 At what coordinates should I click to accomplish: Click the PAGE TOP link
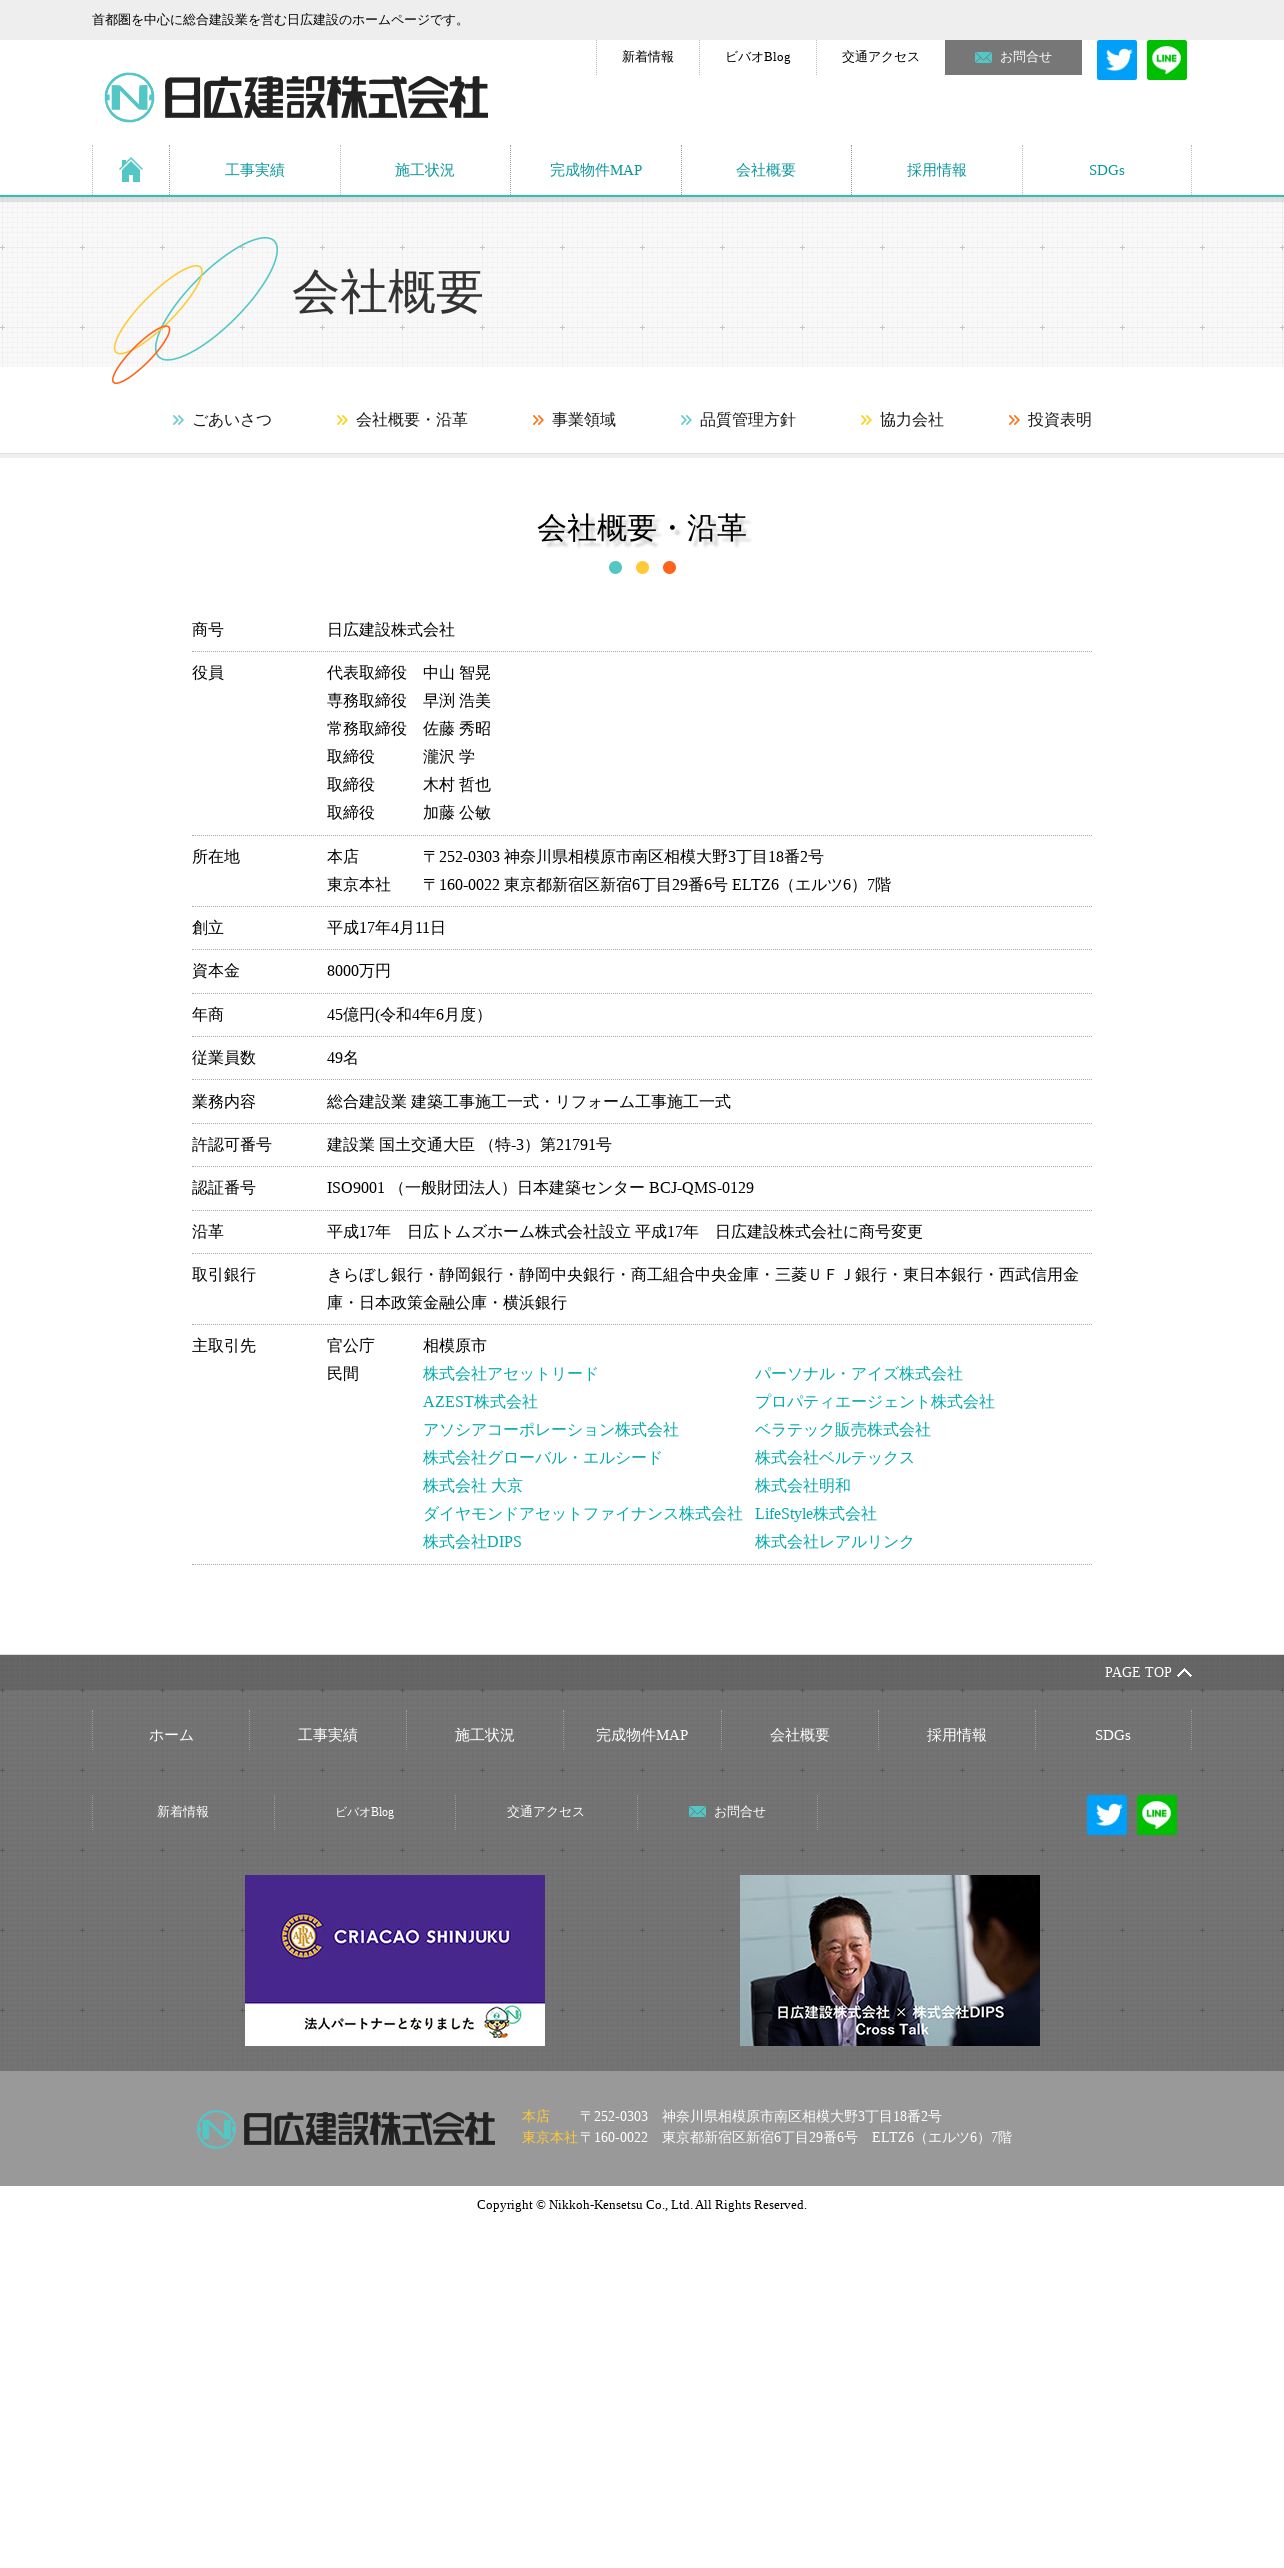coord(1148,1672)
